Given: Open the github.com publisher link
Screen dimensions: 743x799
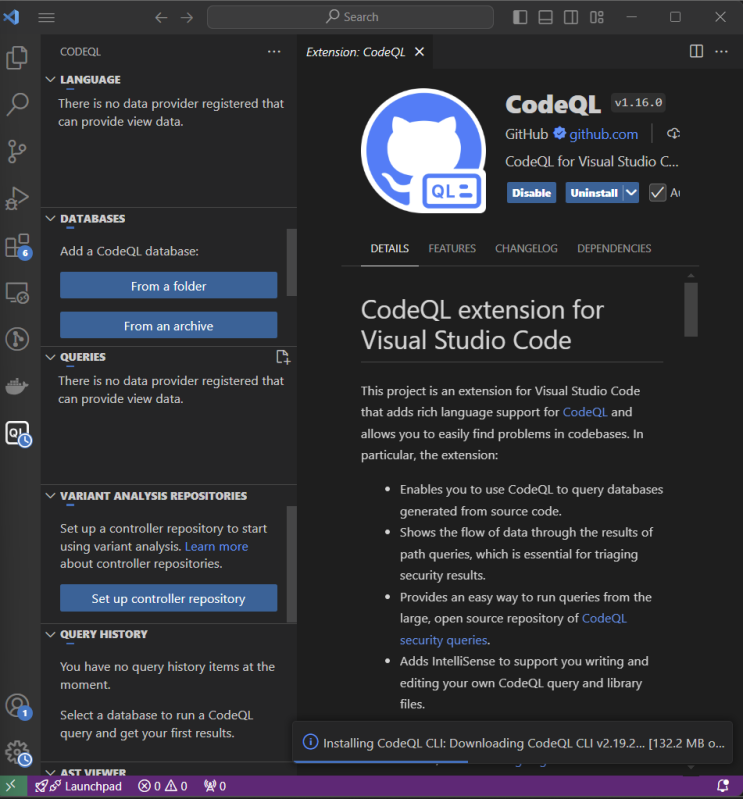Looking at the screenshot, I should click(x=603, y=134).
